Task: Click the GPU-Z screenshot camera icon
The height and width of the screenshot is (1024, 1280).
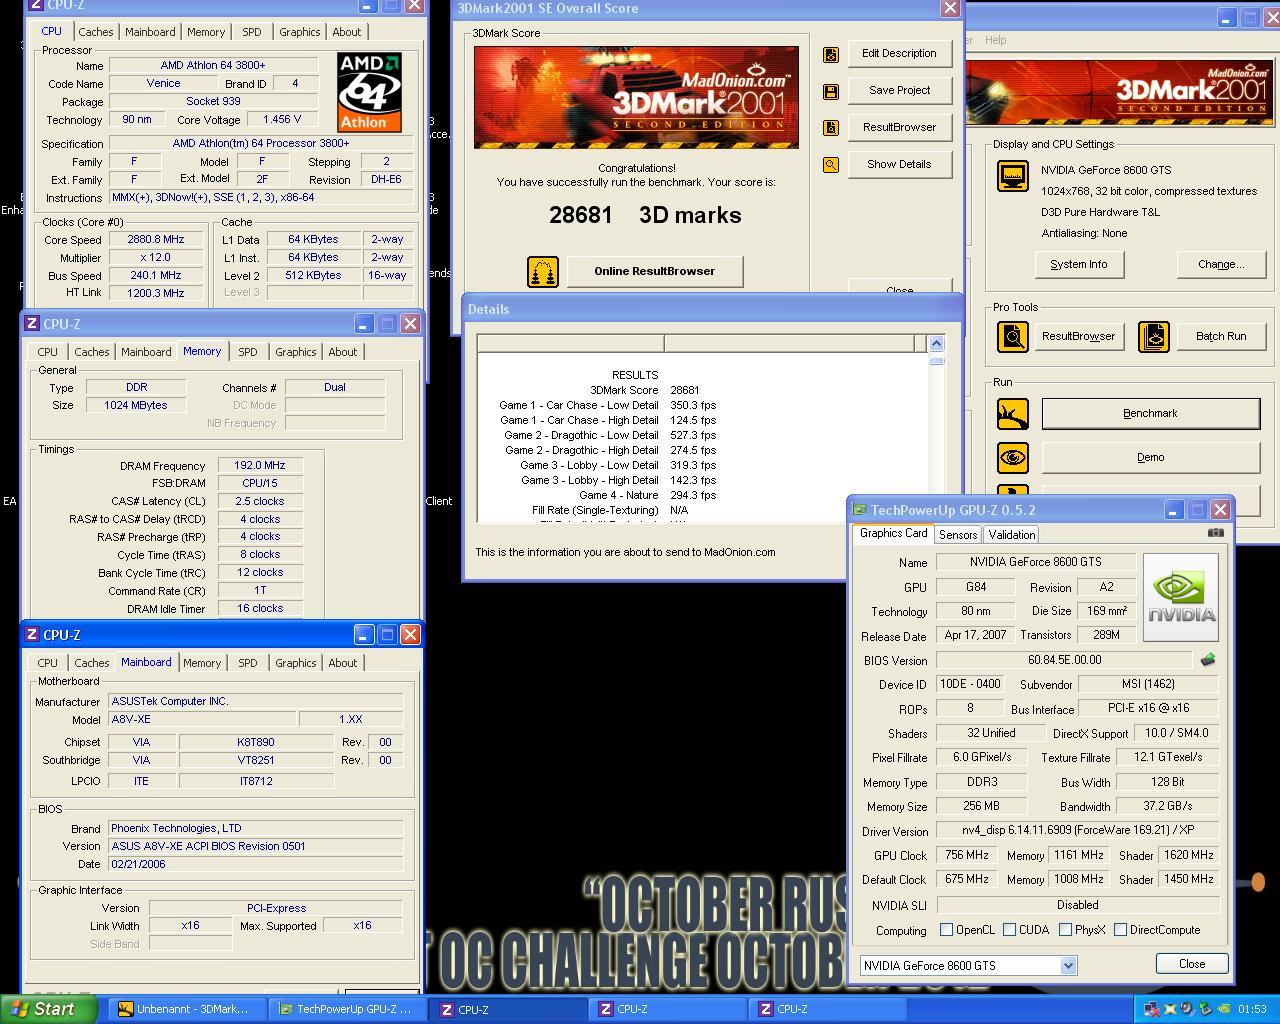Action: [x=1215, y=533]
